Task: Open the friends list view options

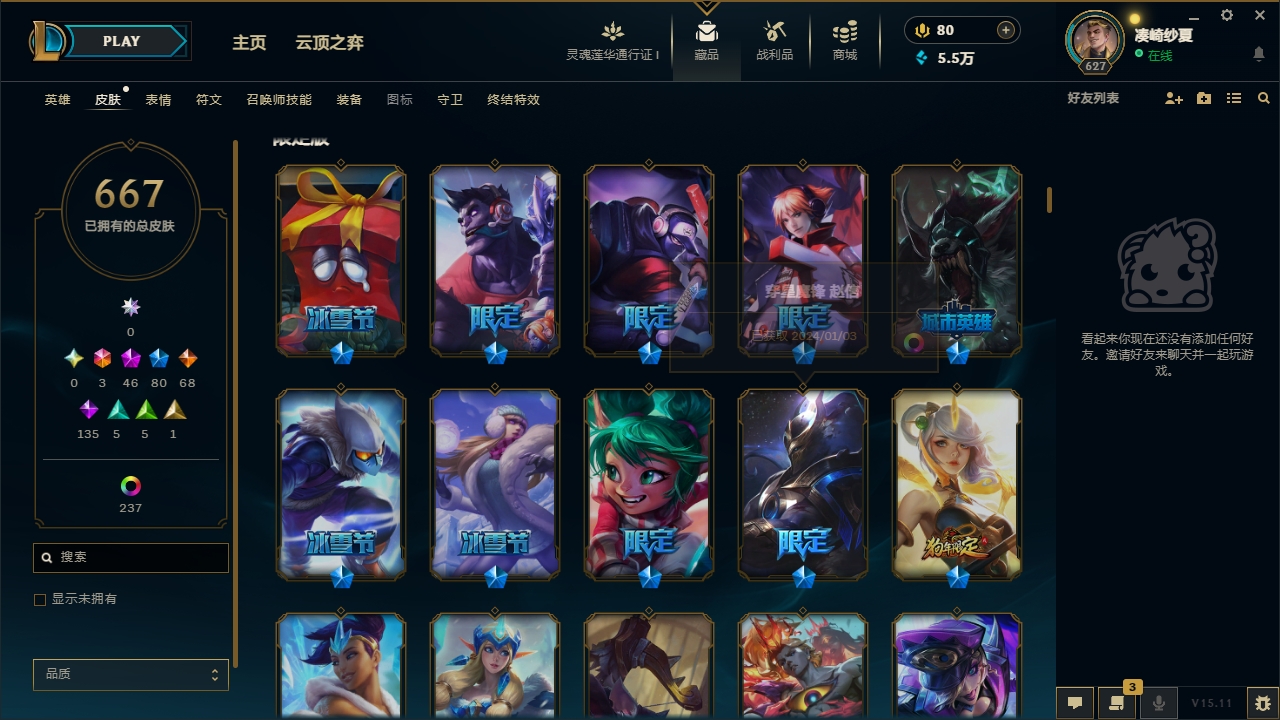Action: (1234, 99)
